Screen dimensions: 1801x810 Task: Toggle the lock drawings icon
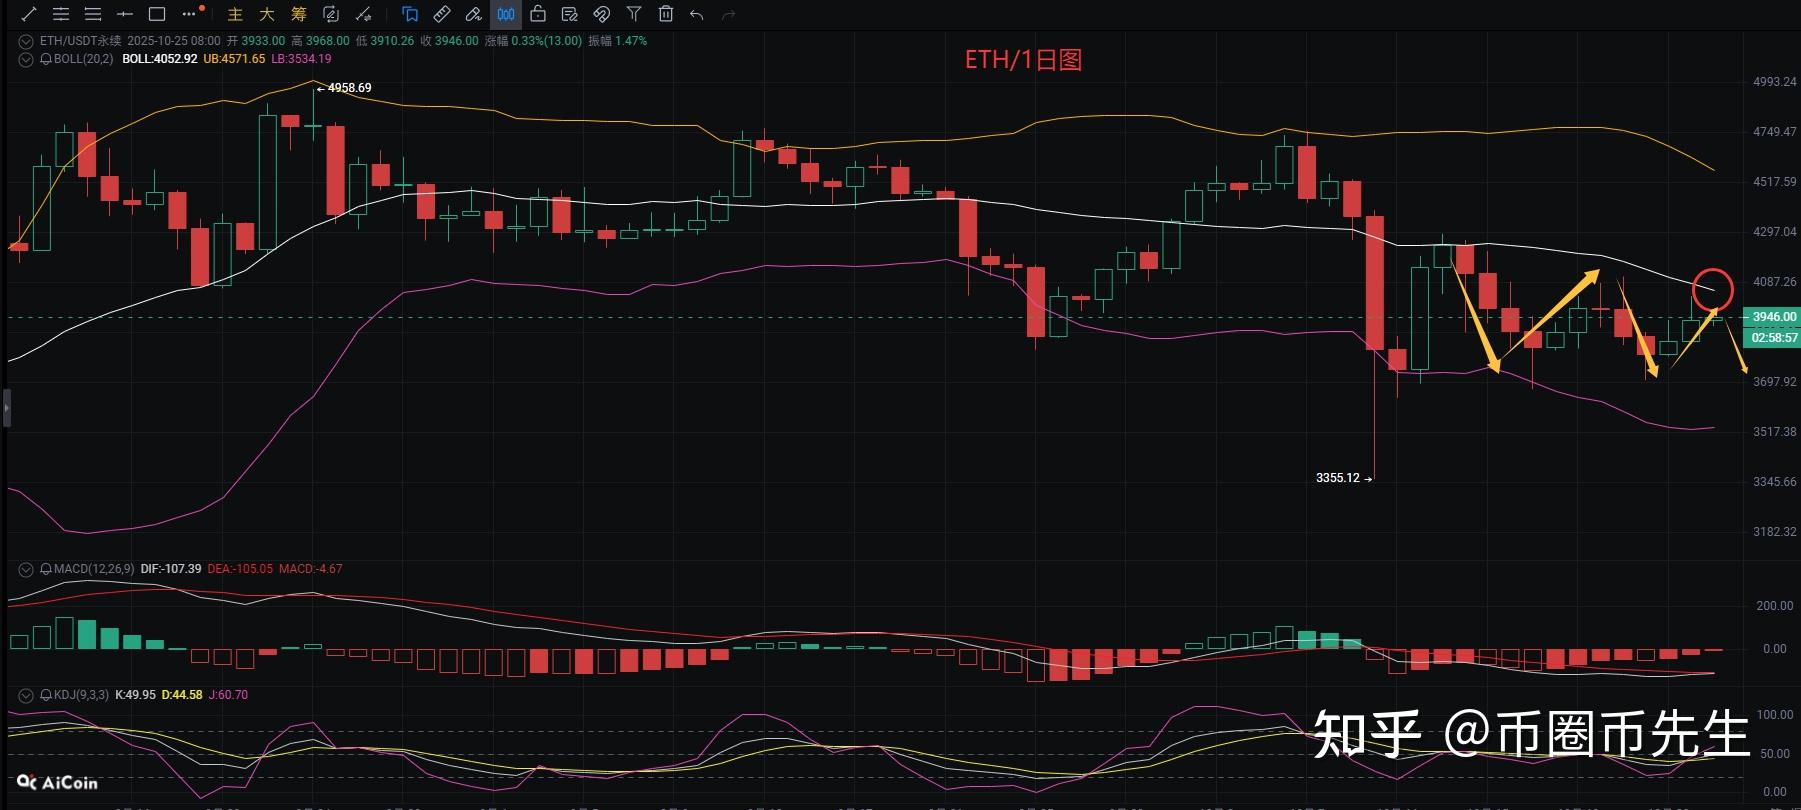click(538, 14)
